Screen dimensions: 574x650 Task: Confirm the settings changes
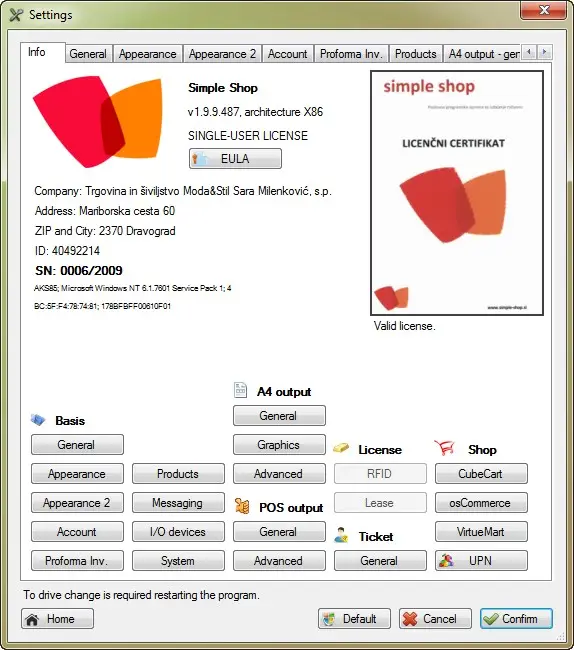tap(516, 619)
